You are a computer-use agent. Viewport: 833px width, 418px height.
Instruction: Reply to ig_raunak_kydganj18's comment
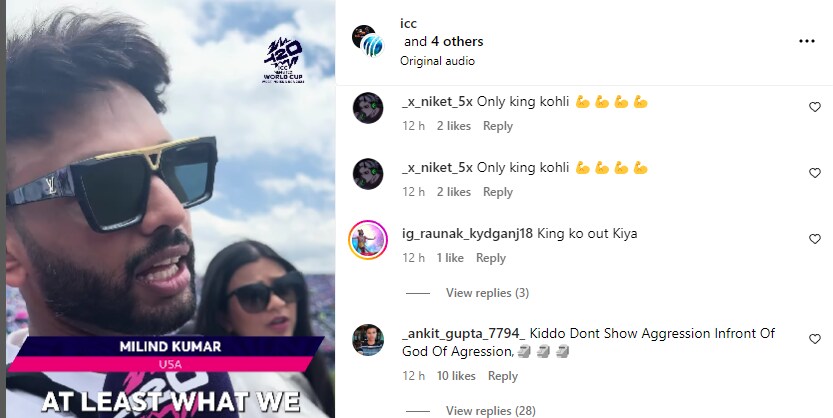click(490, 258)
